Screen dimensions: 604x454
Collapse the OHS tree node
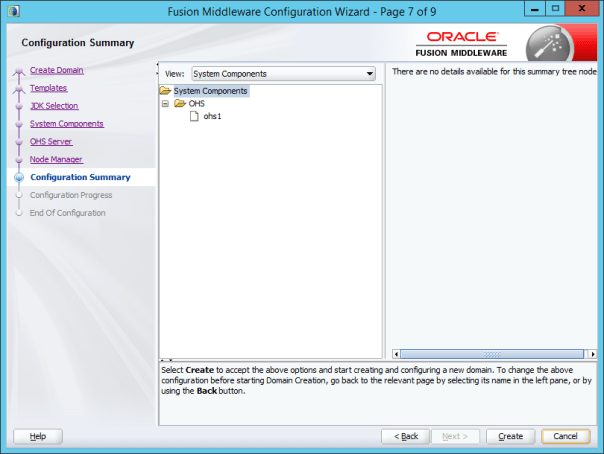(x=165, y=104)
